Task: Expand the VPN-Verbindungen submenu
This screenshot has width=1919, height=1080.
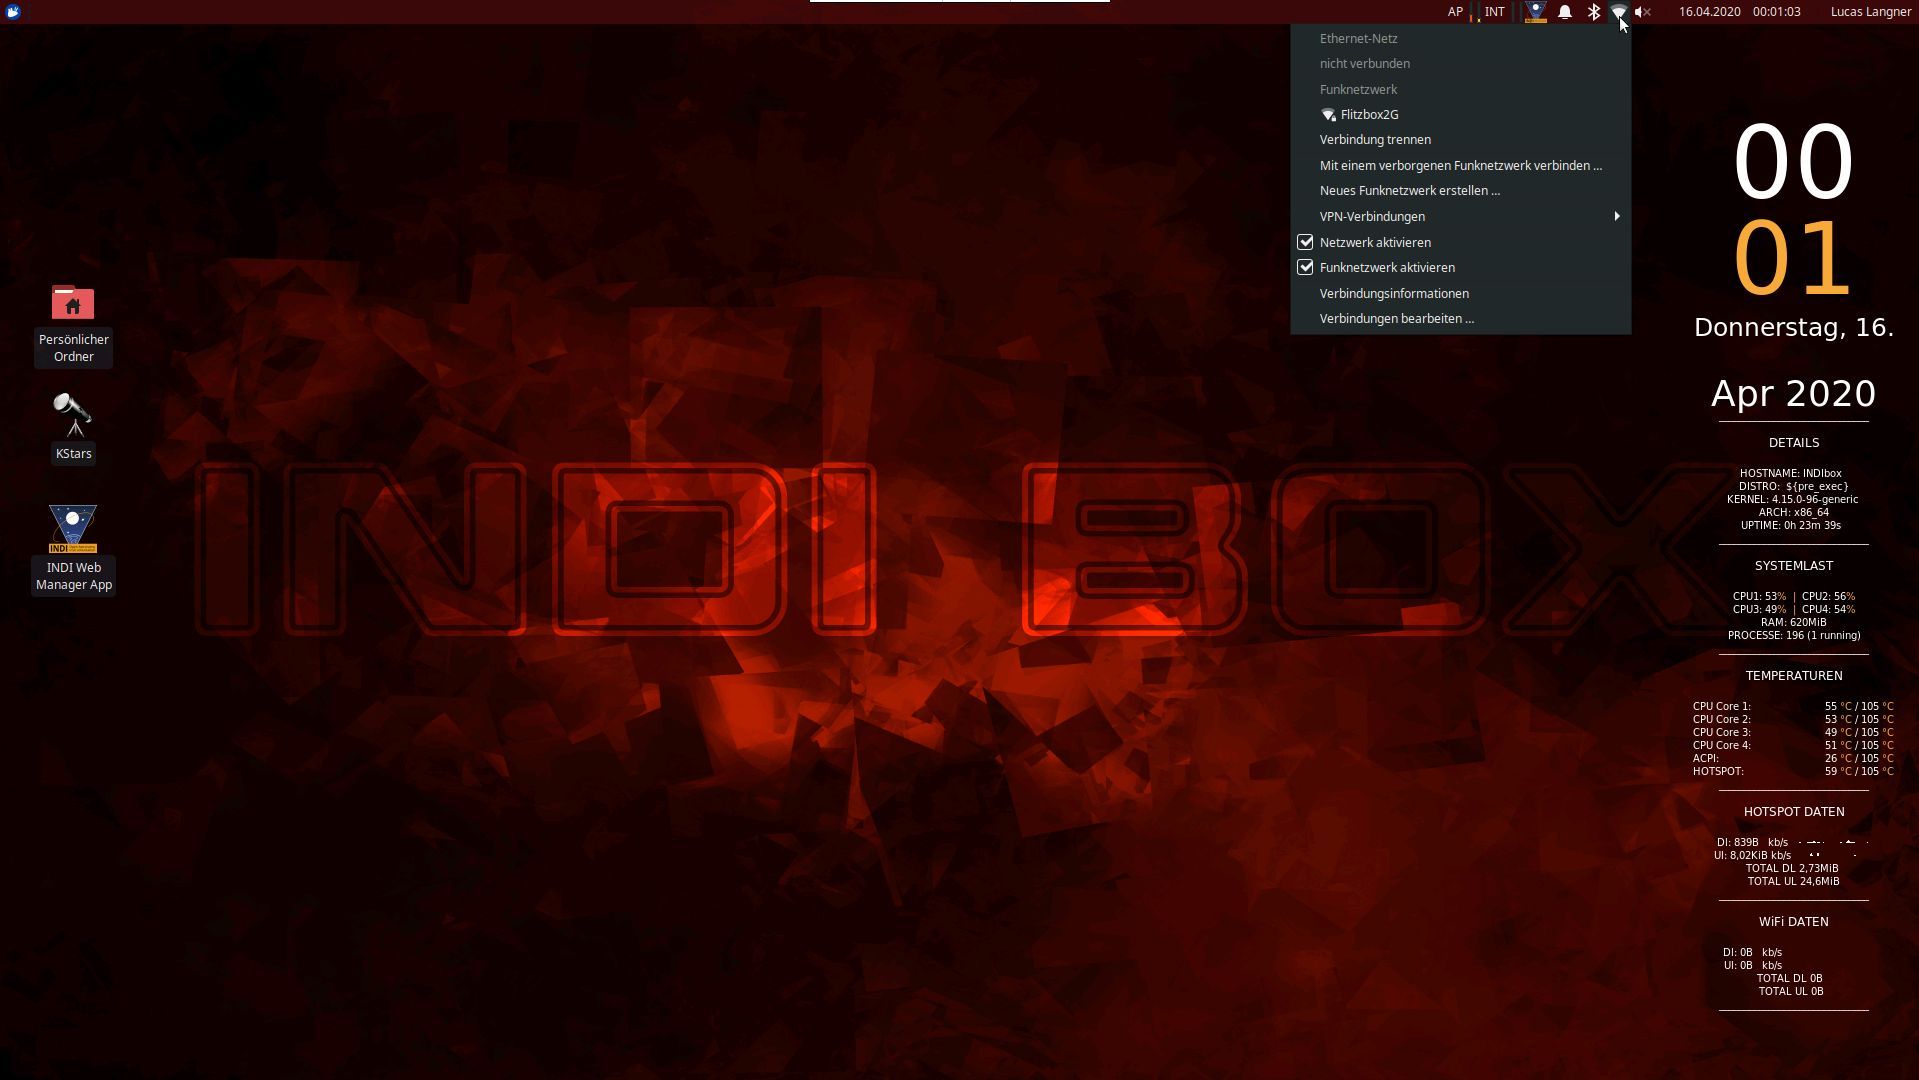Action: pyautogui.click(x=1372, y=216)
